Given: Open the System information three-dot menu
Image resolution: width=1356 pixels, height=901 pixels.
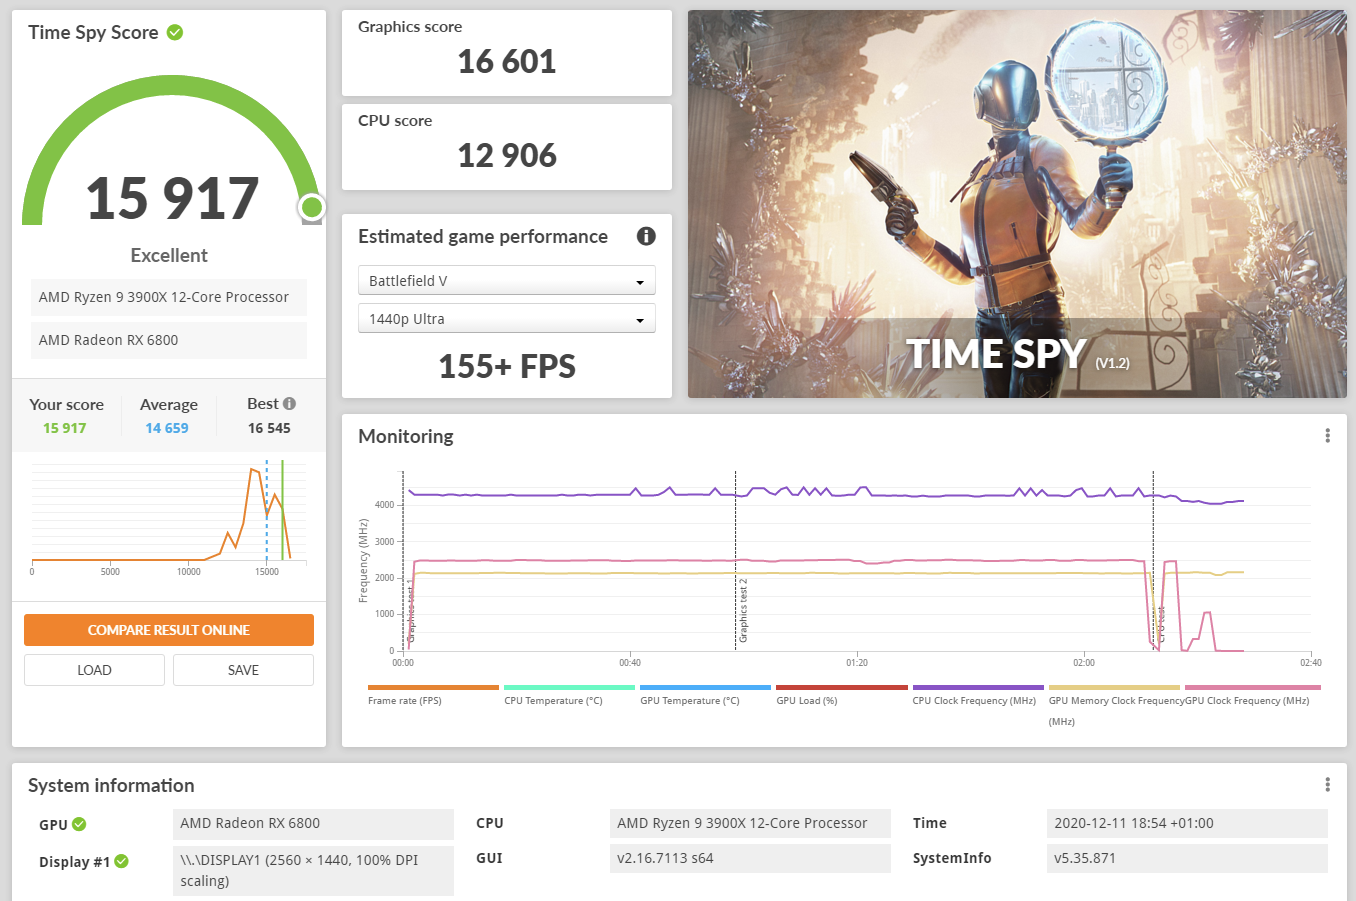Looking at the screenshot, I should pyautogui.click(x=1327, y=785).
